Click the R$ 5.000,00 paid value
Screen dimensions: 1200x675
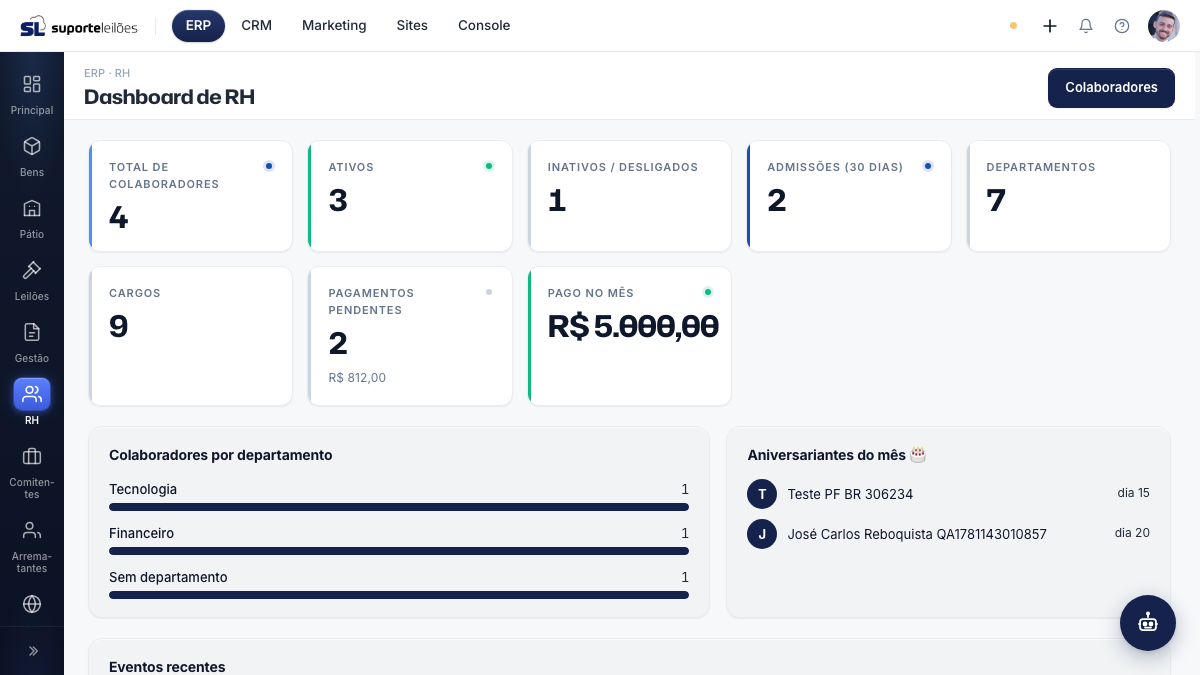tap(633, 326)
